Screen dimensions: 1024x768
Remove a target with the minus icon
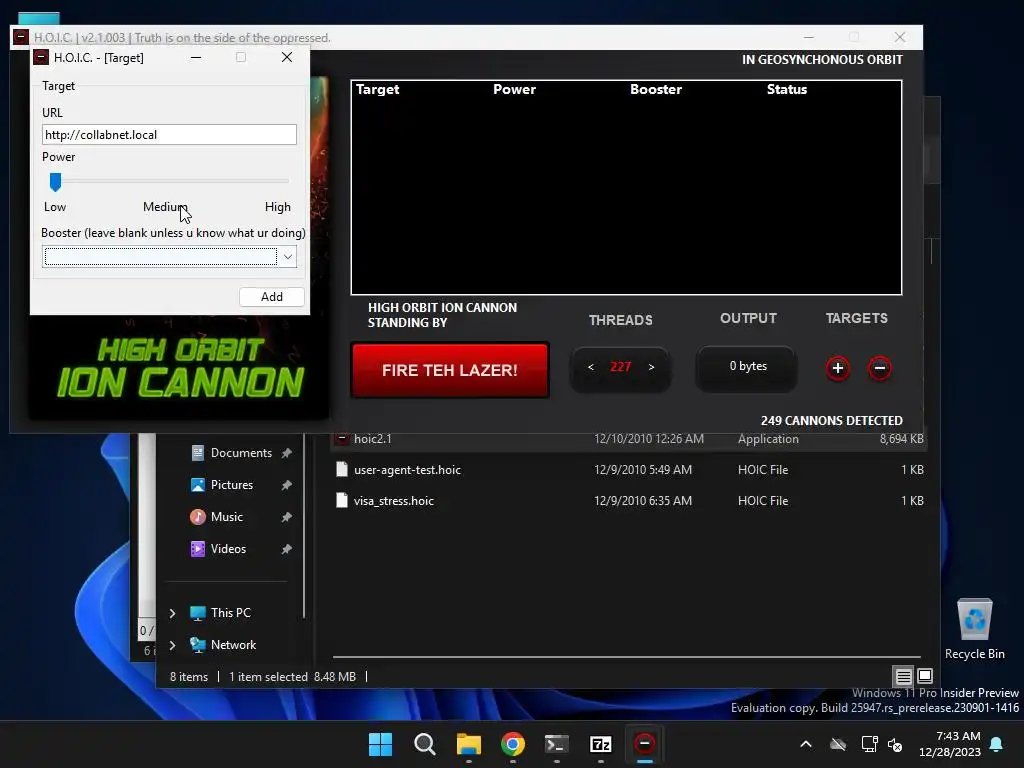(x=880, y=368)
